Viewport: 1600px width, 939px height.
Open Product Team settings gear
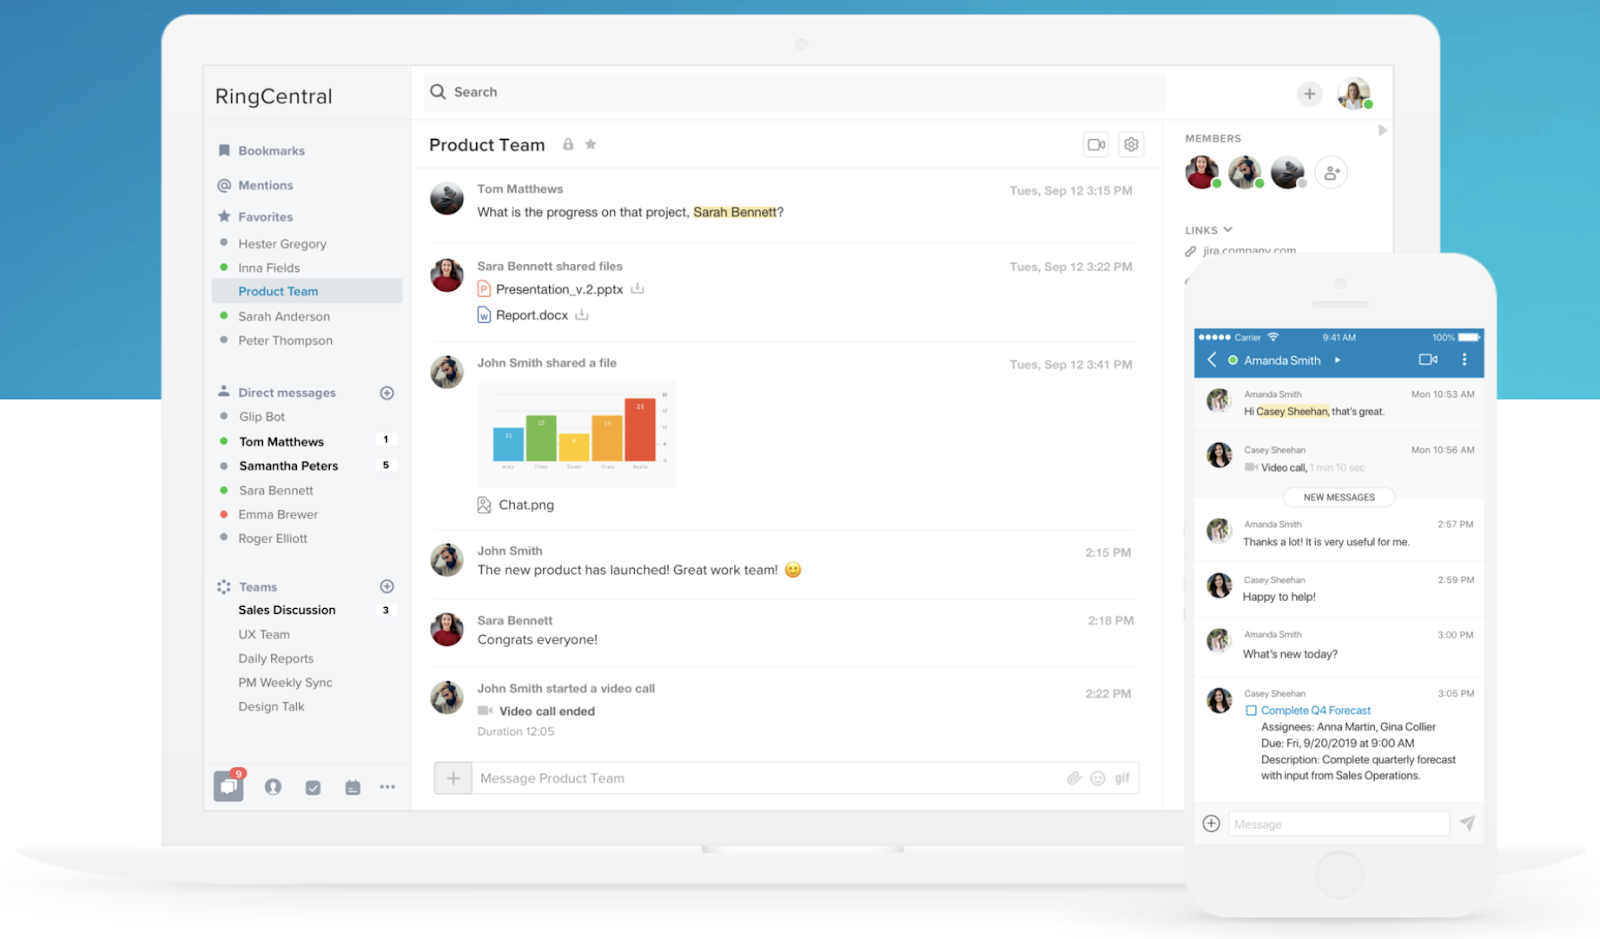1131,145
